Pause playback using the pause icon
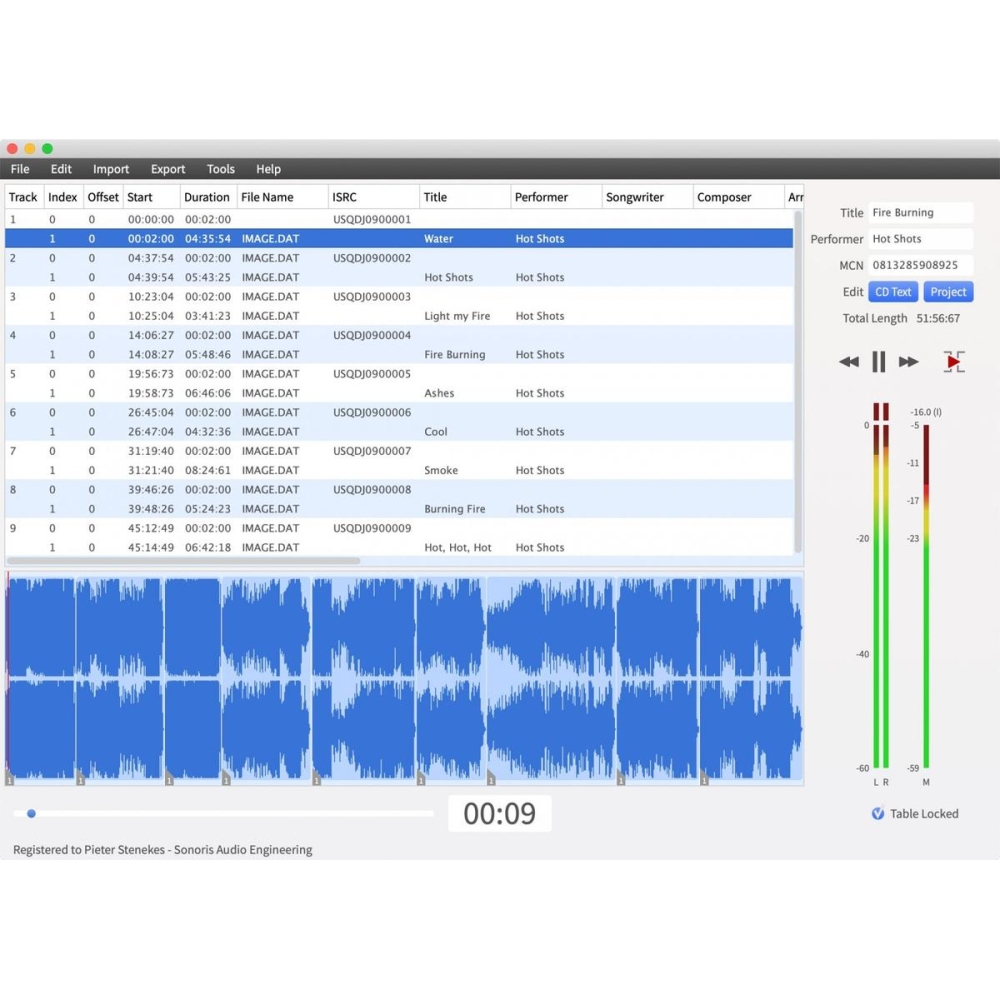The image size is (1000, 1000). pos(879,361)
